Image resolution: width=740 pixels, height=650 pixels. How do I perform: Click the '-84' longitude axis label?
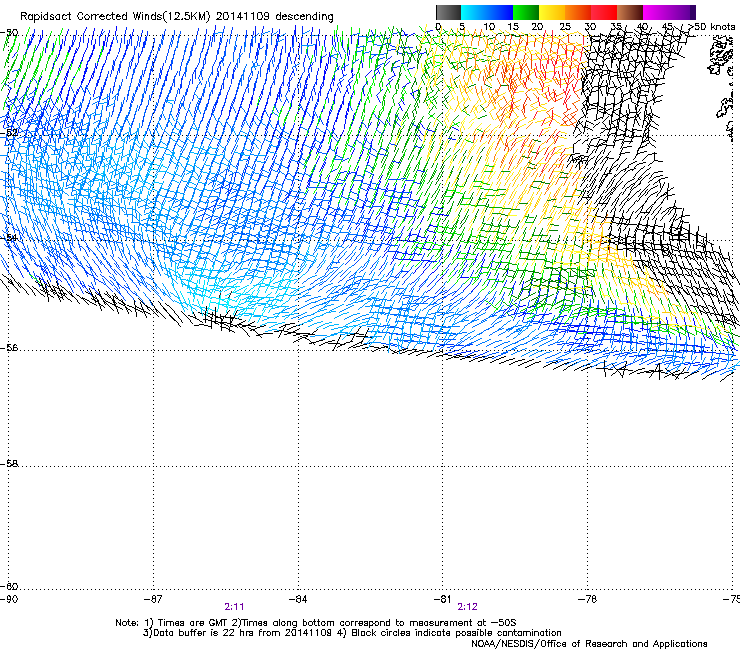coord(298,599)
